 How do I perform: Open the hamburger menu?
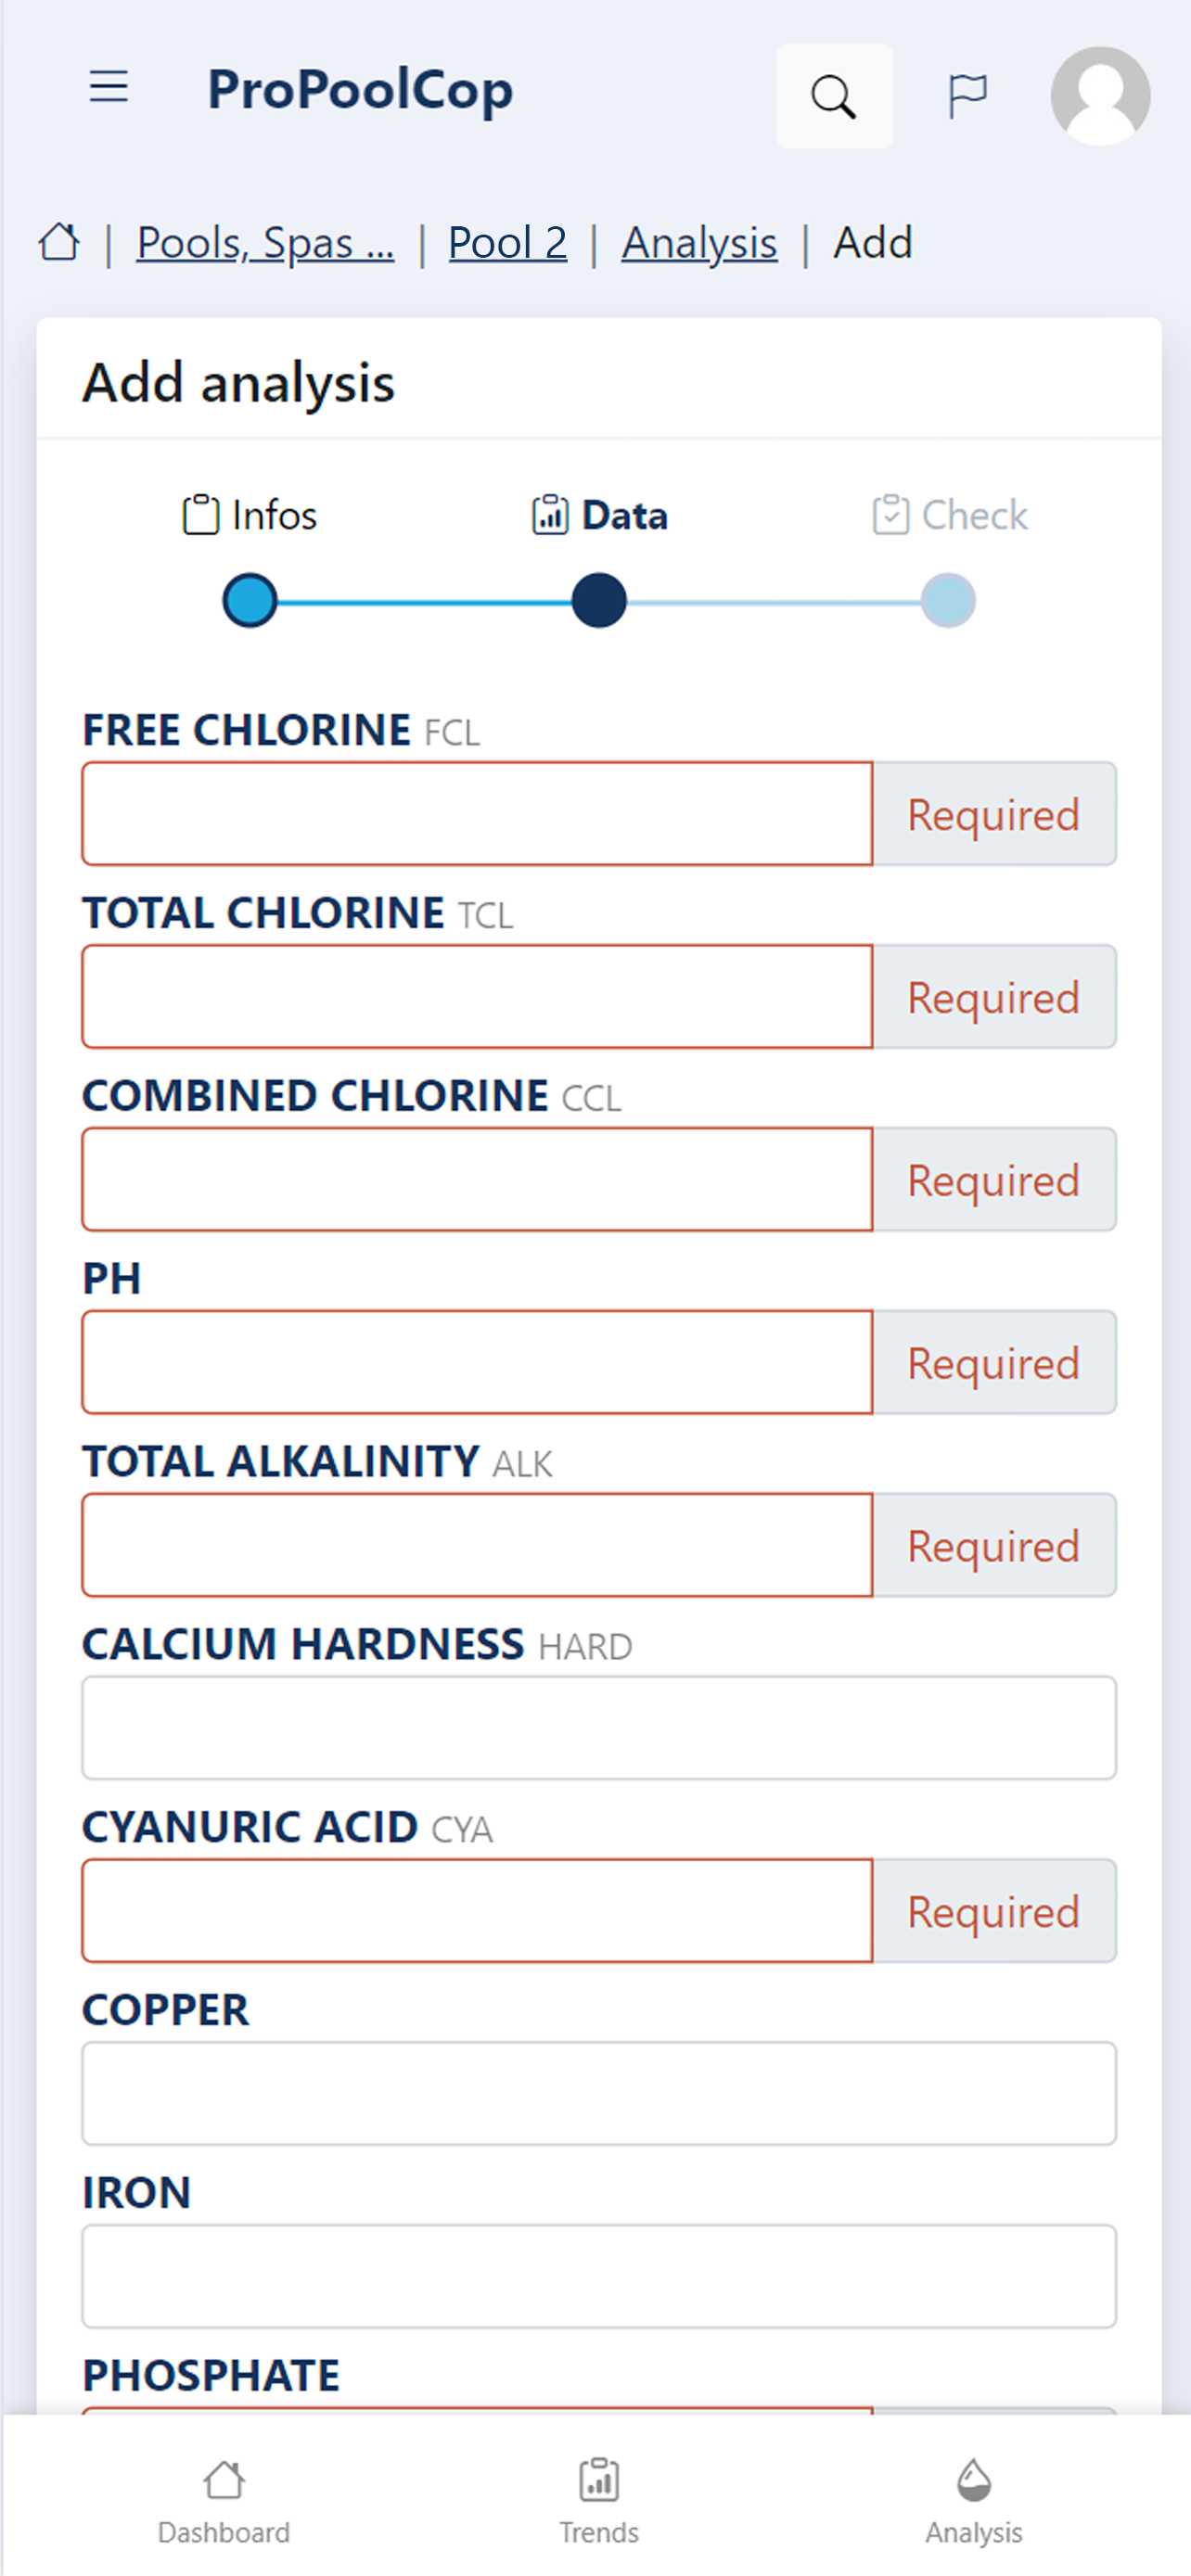click(x=108, y=88)
